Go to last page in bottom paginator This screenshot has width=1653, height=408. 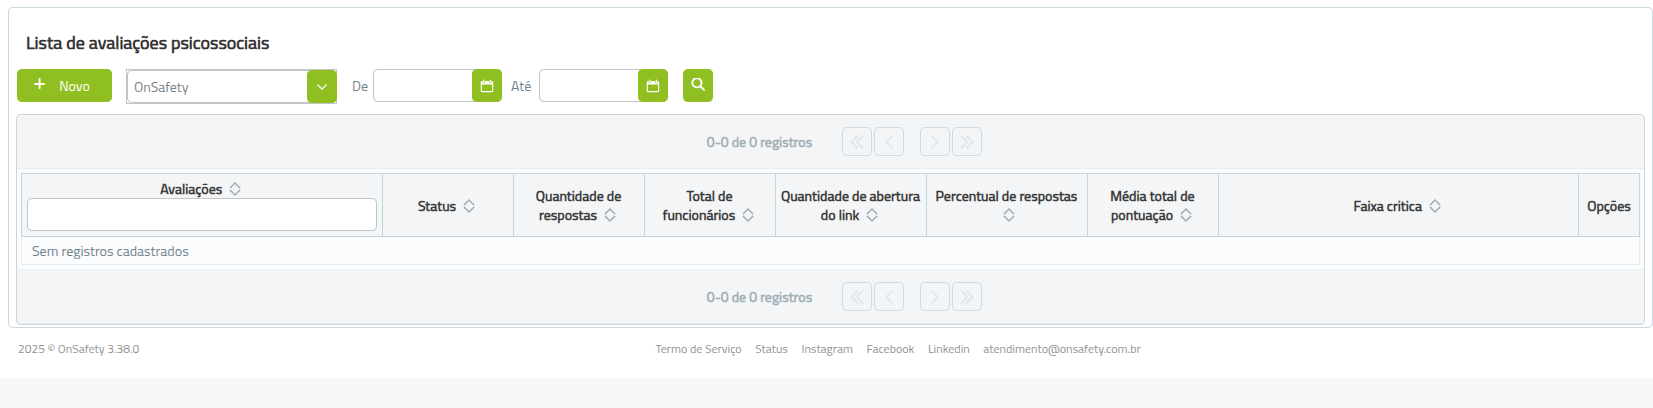(967, 297)
